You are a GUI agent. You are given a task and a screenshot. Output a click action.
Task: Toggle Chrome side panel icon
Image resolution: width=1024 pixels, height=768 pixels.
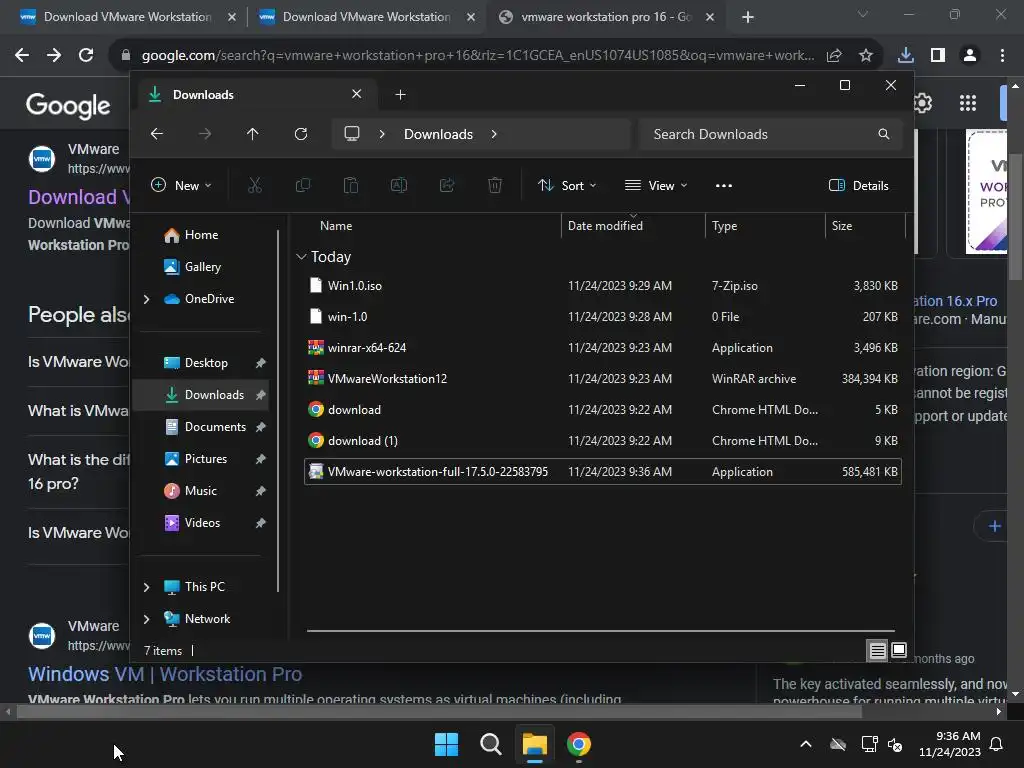coord(938,56)
